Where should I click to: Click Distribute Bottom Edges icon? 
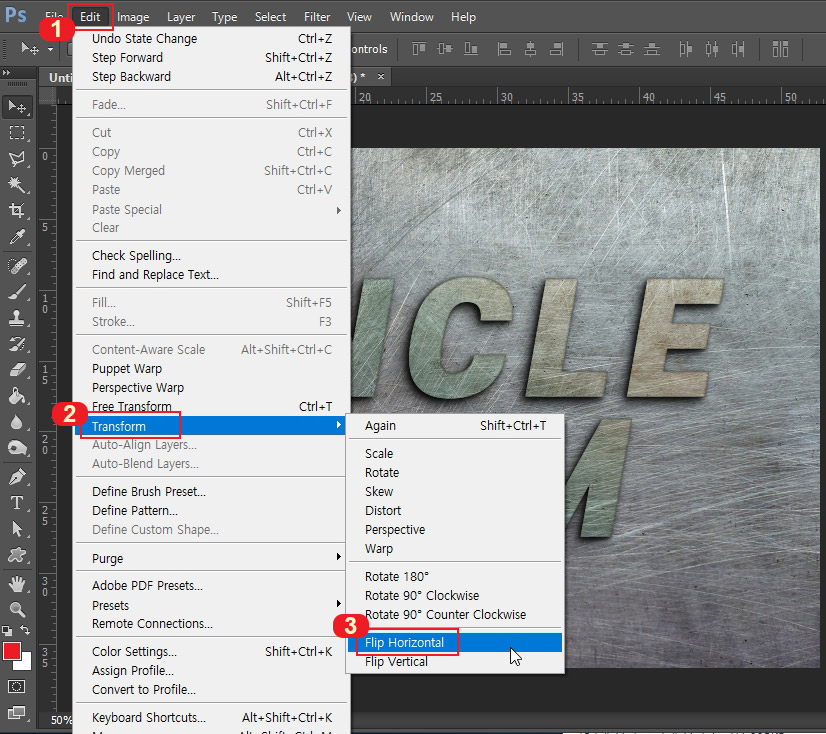click(x=652, y=50)
